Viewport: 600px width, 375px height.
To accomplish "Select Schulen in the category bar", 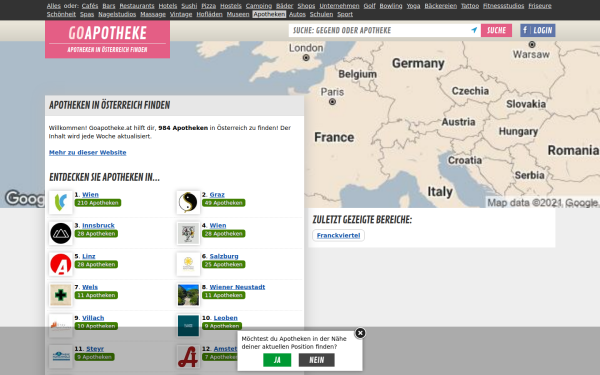I will 321,14.
